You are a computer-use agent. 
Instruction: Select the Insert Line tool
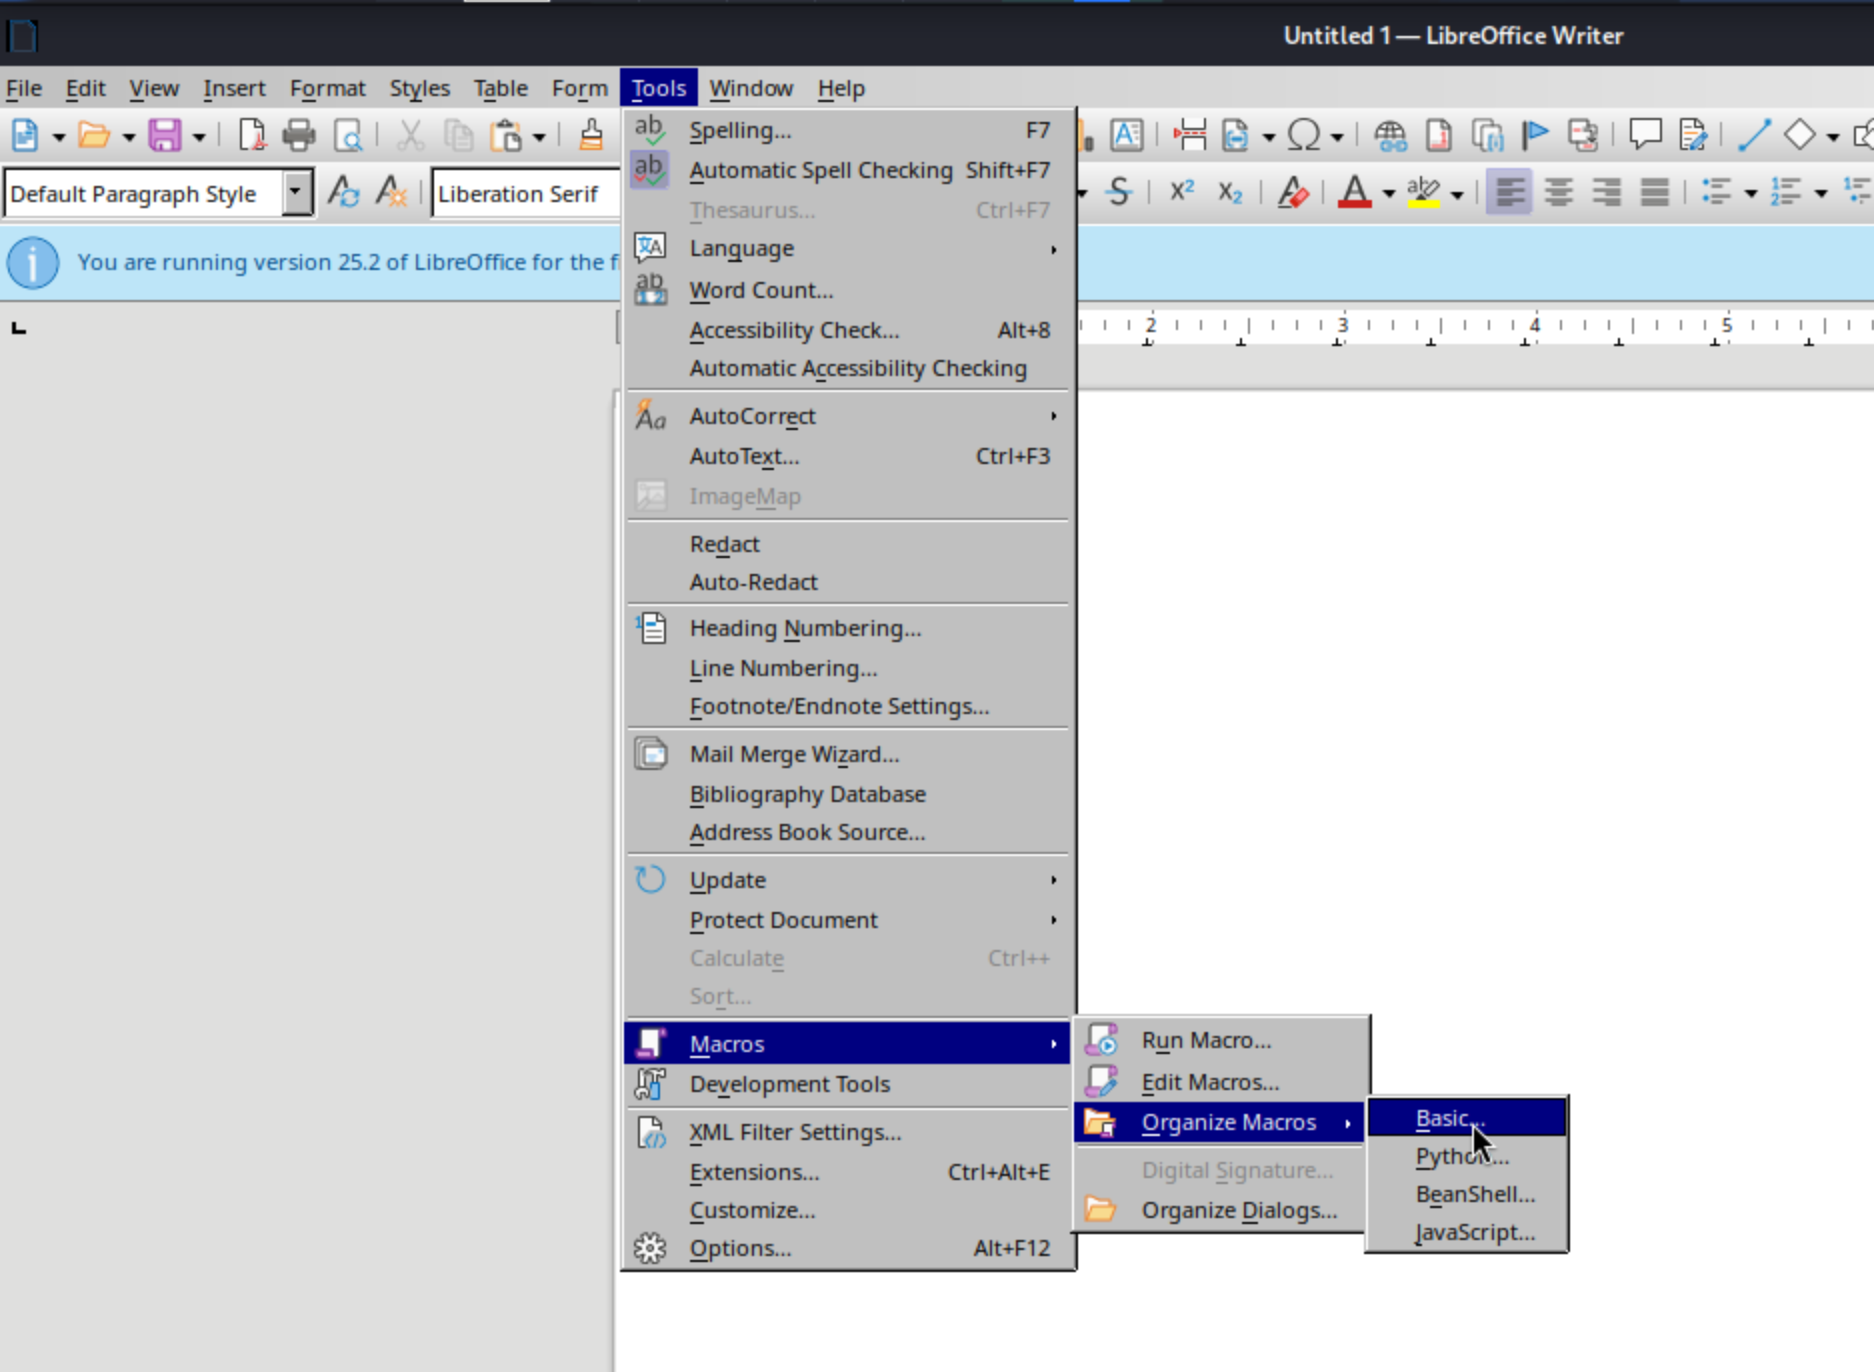[1754, 135]
